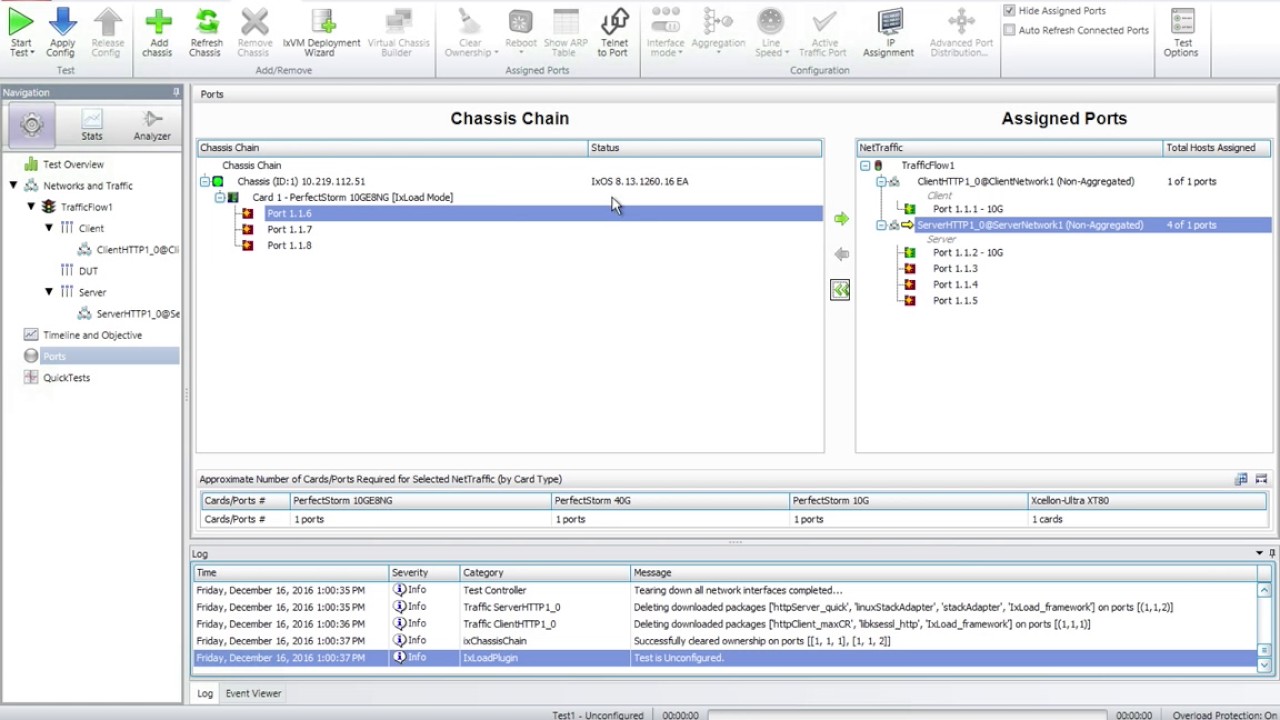This screenshot has height=720, width=1280.
Task: Show the ARP Table
Action: point(566,32)
